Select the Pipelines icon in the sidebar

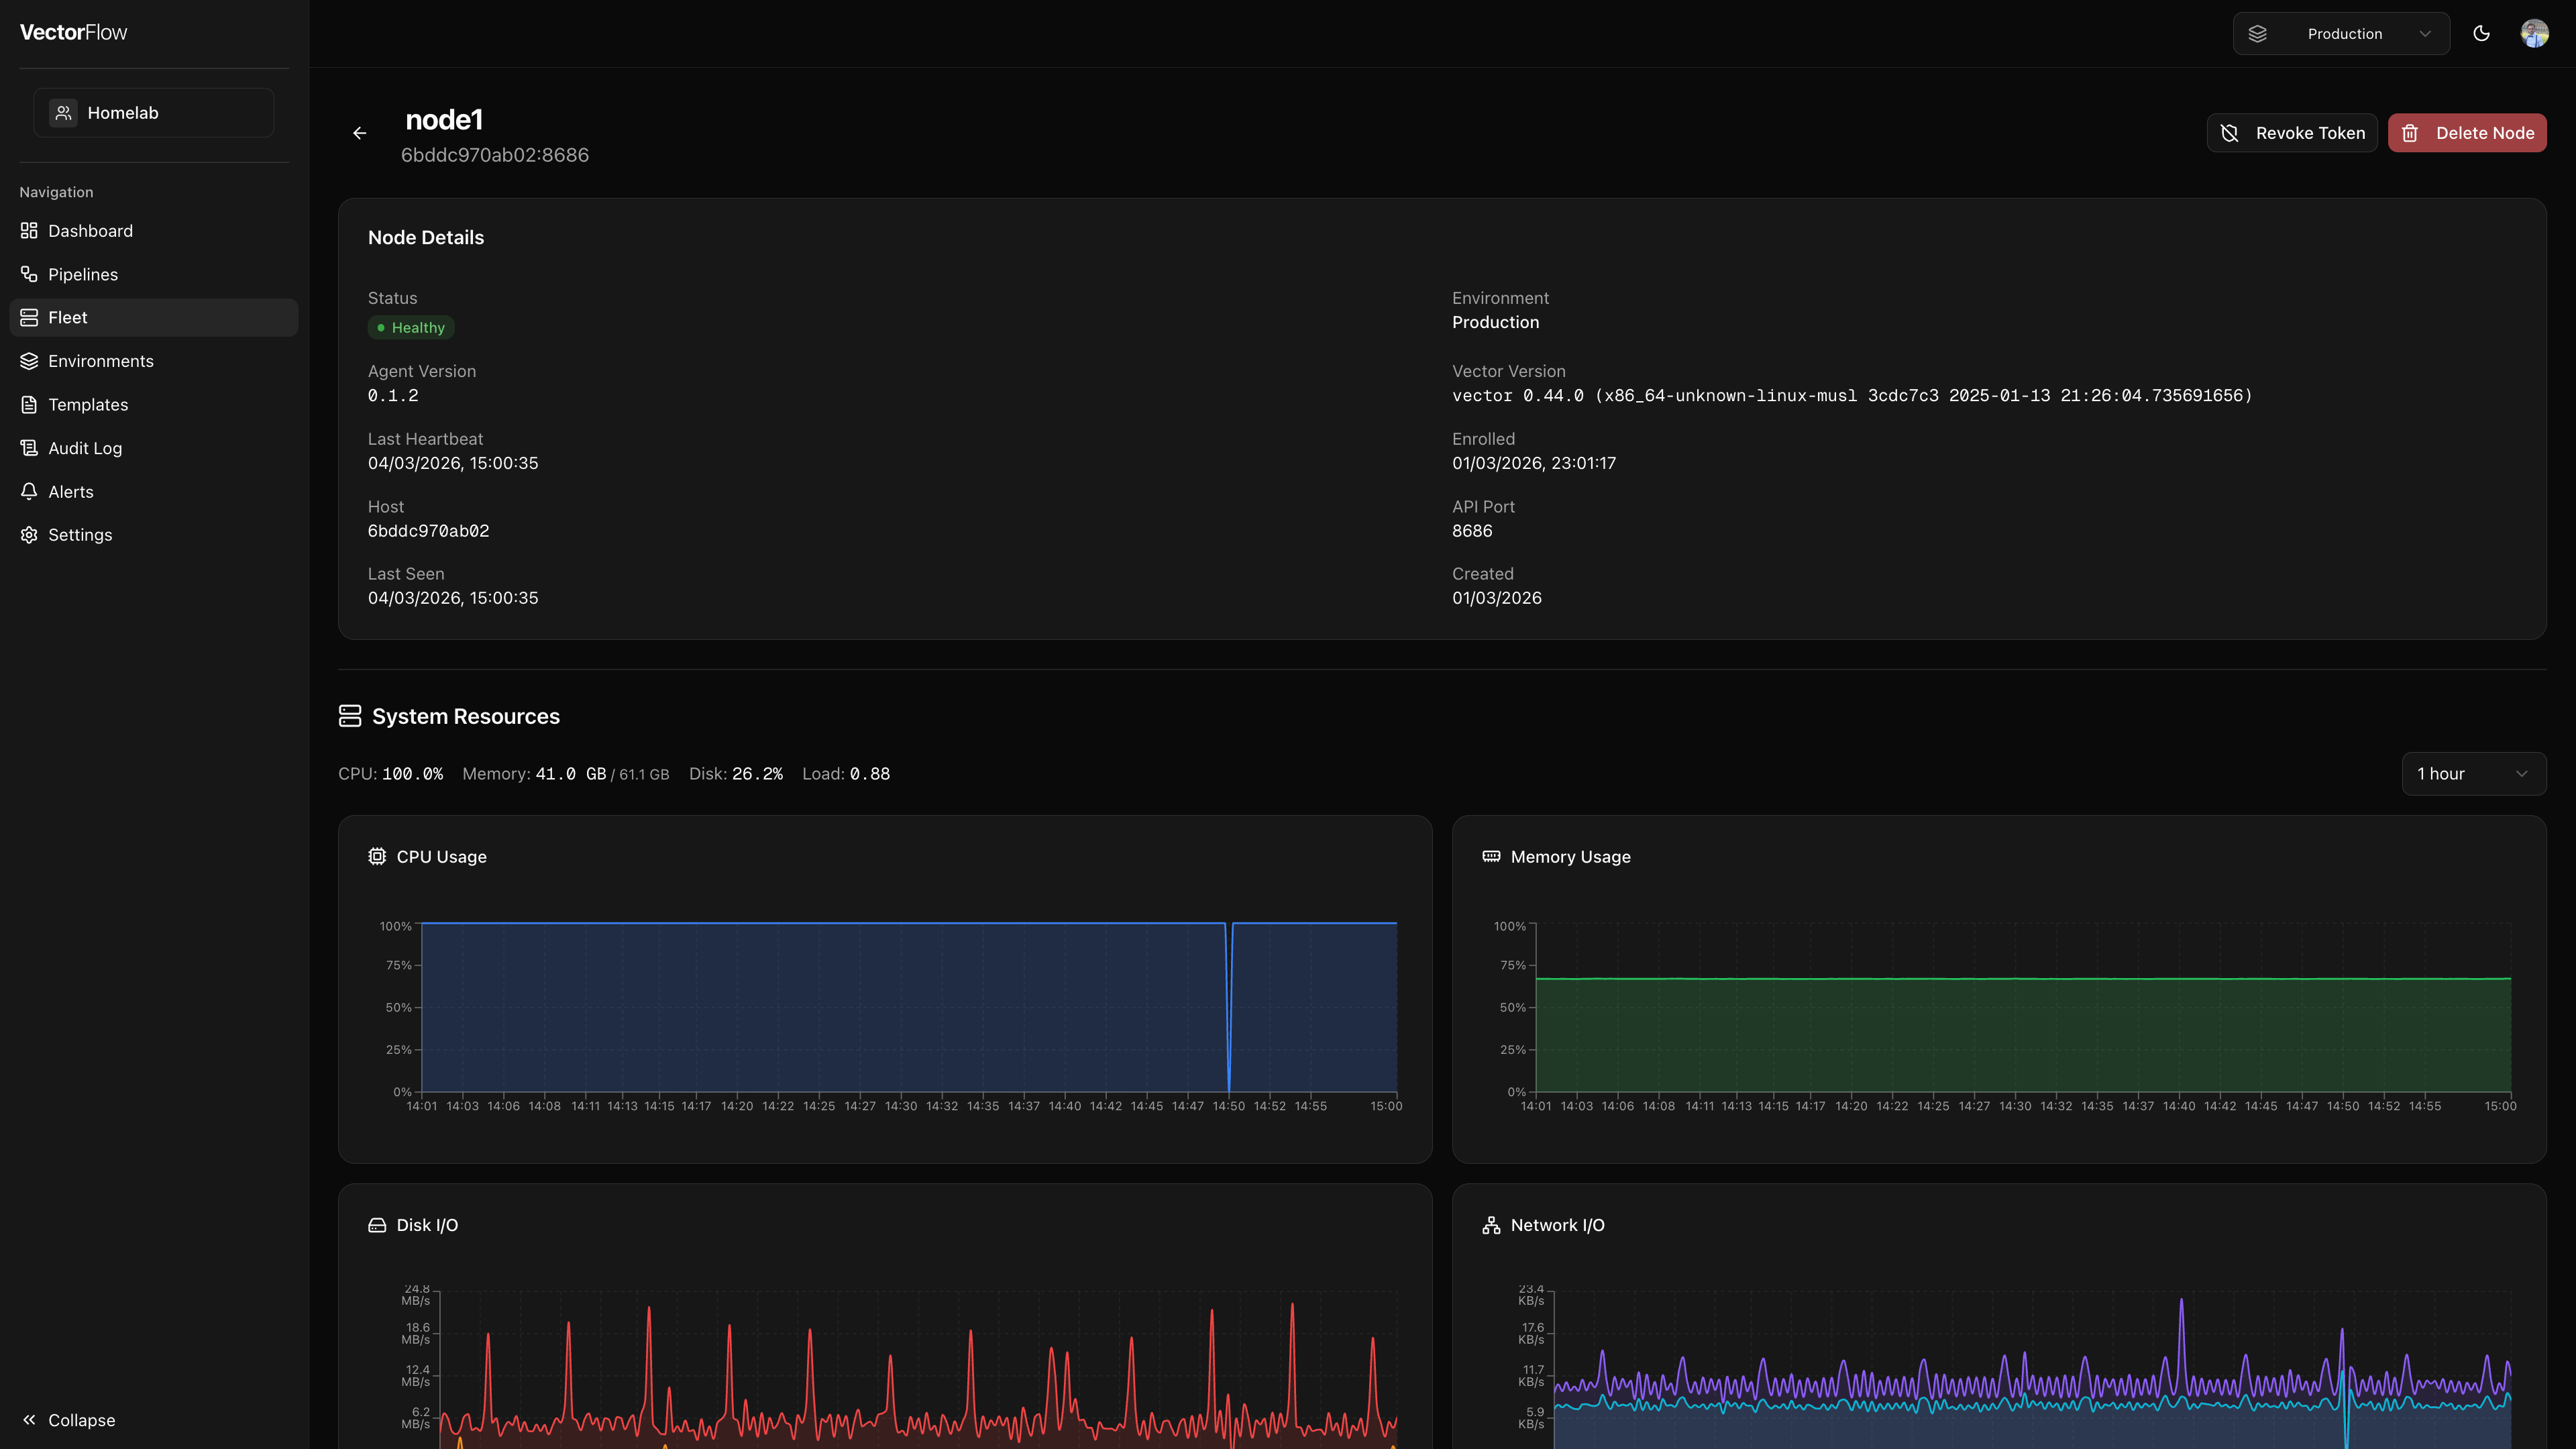click(29, 274)
